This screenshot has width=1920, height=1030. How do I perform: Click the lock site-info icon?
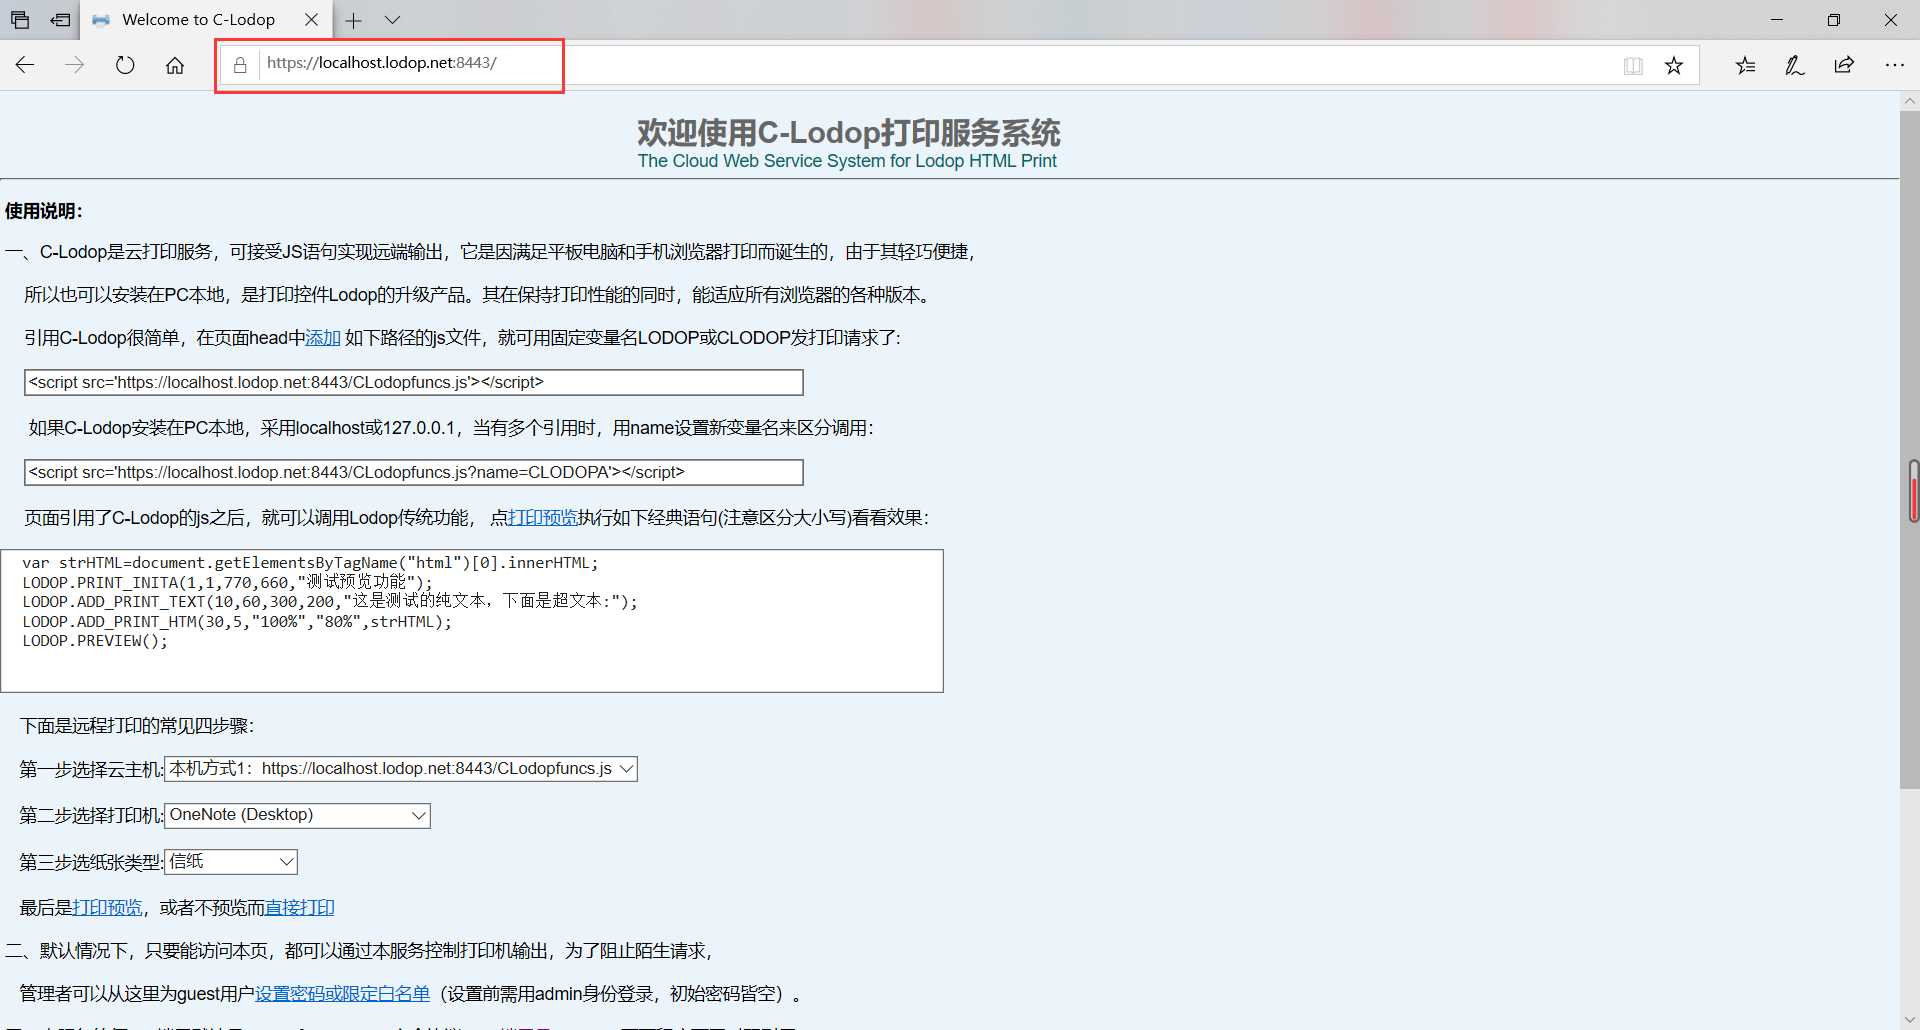[x=240, y=65]
